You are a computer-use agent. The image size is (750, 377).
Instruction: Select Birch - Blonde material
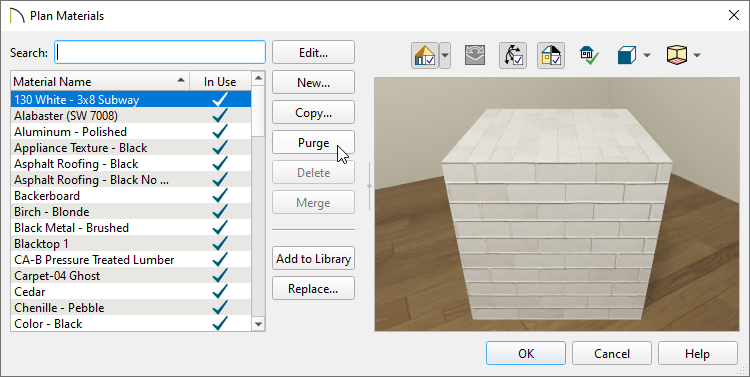[x=131, y=211]
